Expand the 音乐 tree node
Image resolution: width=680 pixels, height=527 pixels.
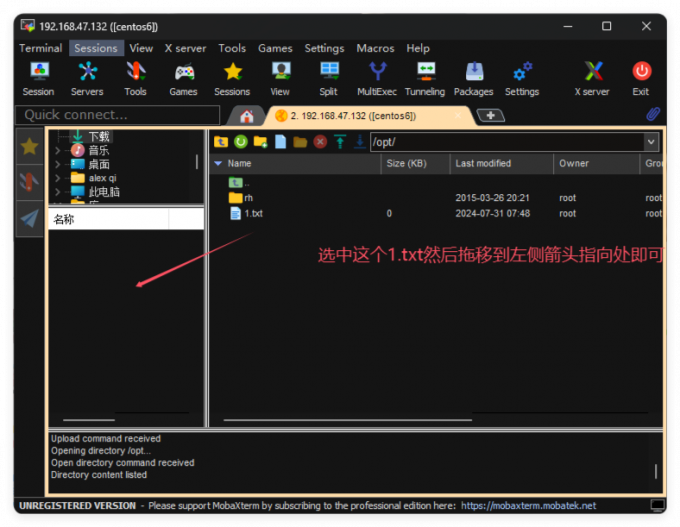click(x=58, y=151)
